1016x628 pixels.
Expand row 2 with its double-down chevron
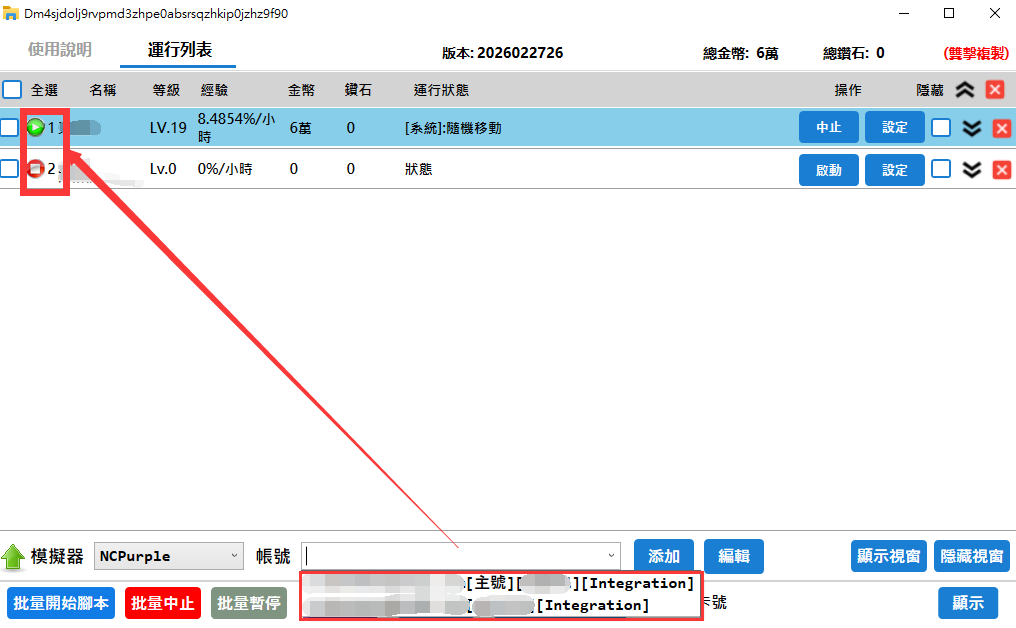coord(971,170)
